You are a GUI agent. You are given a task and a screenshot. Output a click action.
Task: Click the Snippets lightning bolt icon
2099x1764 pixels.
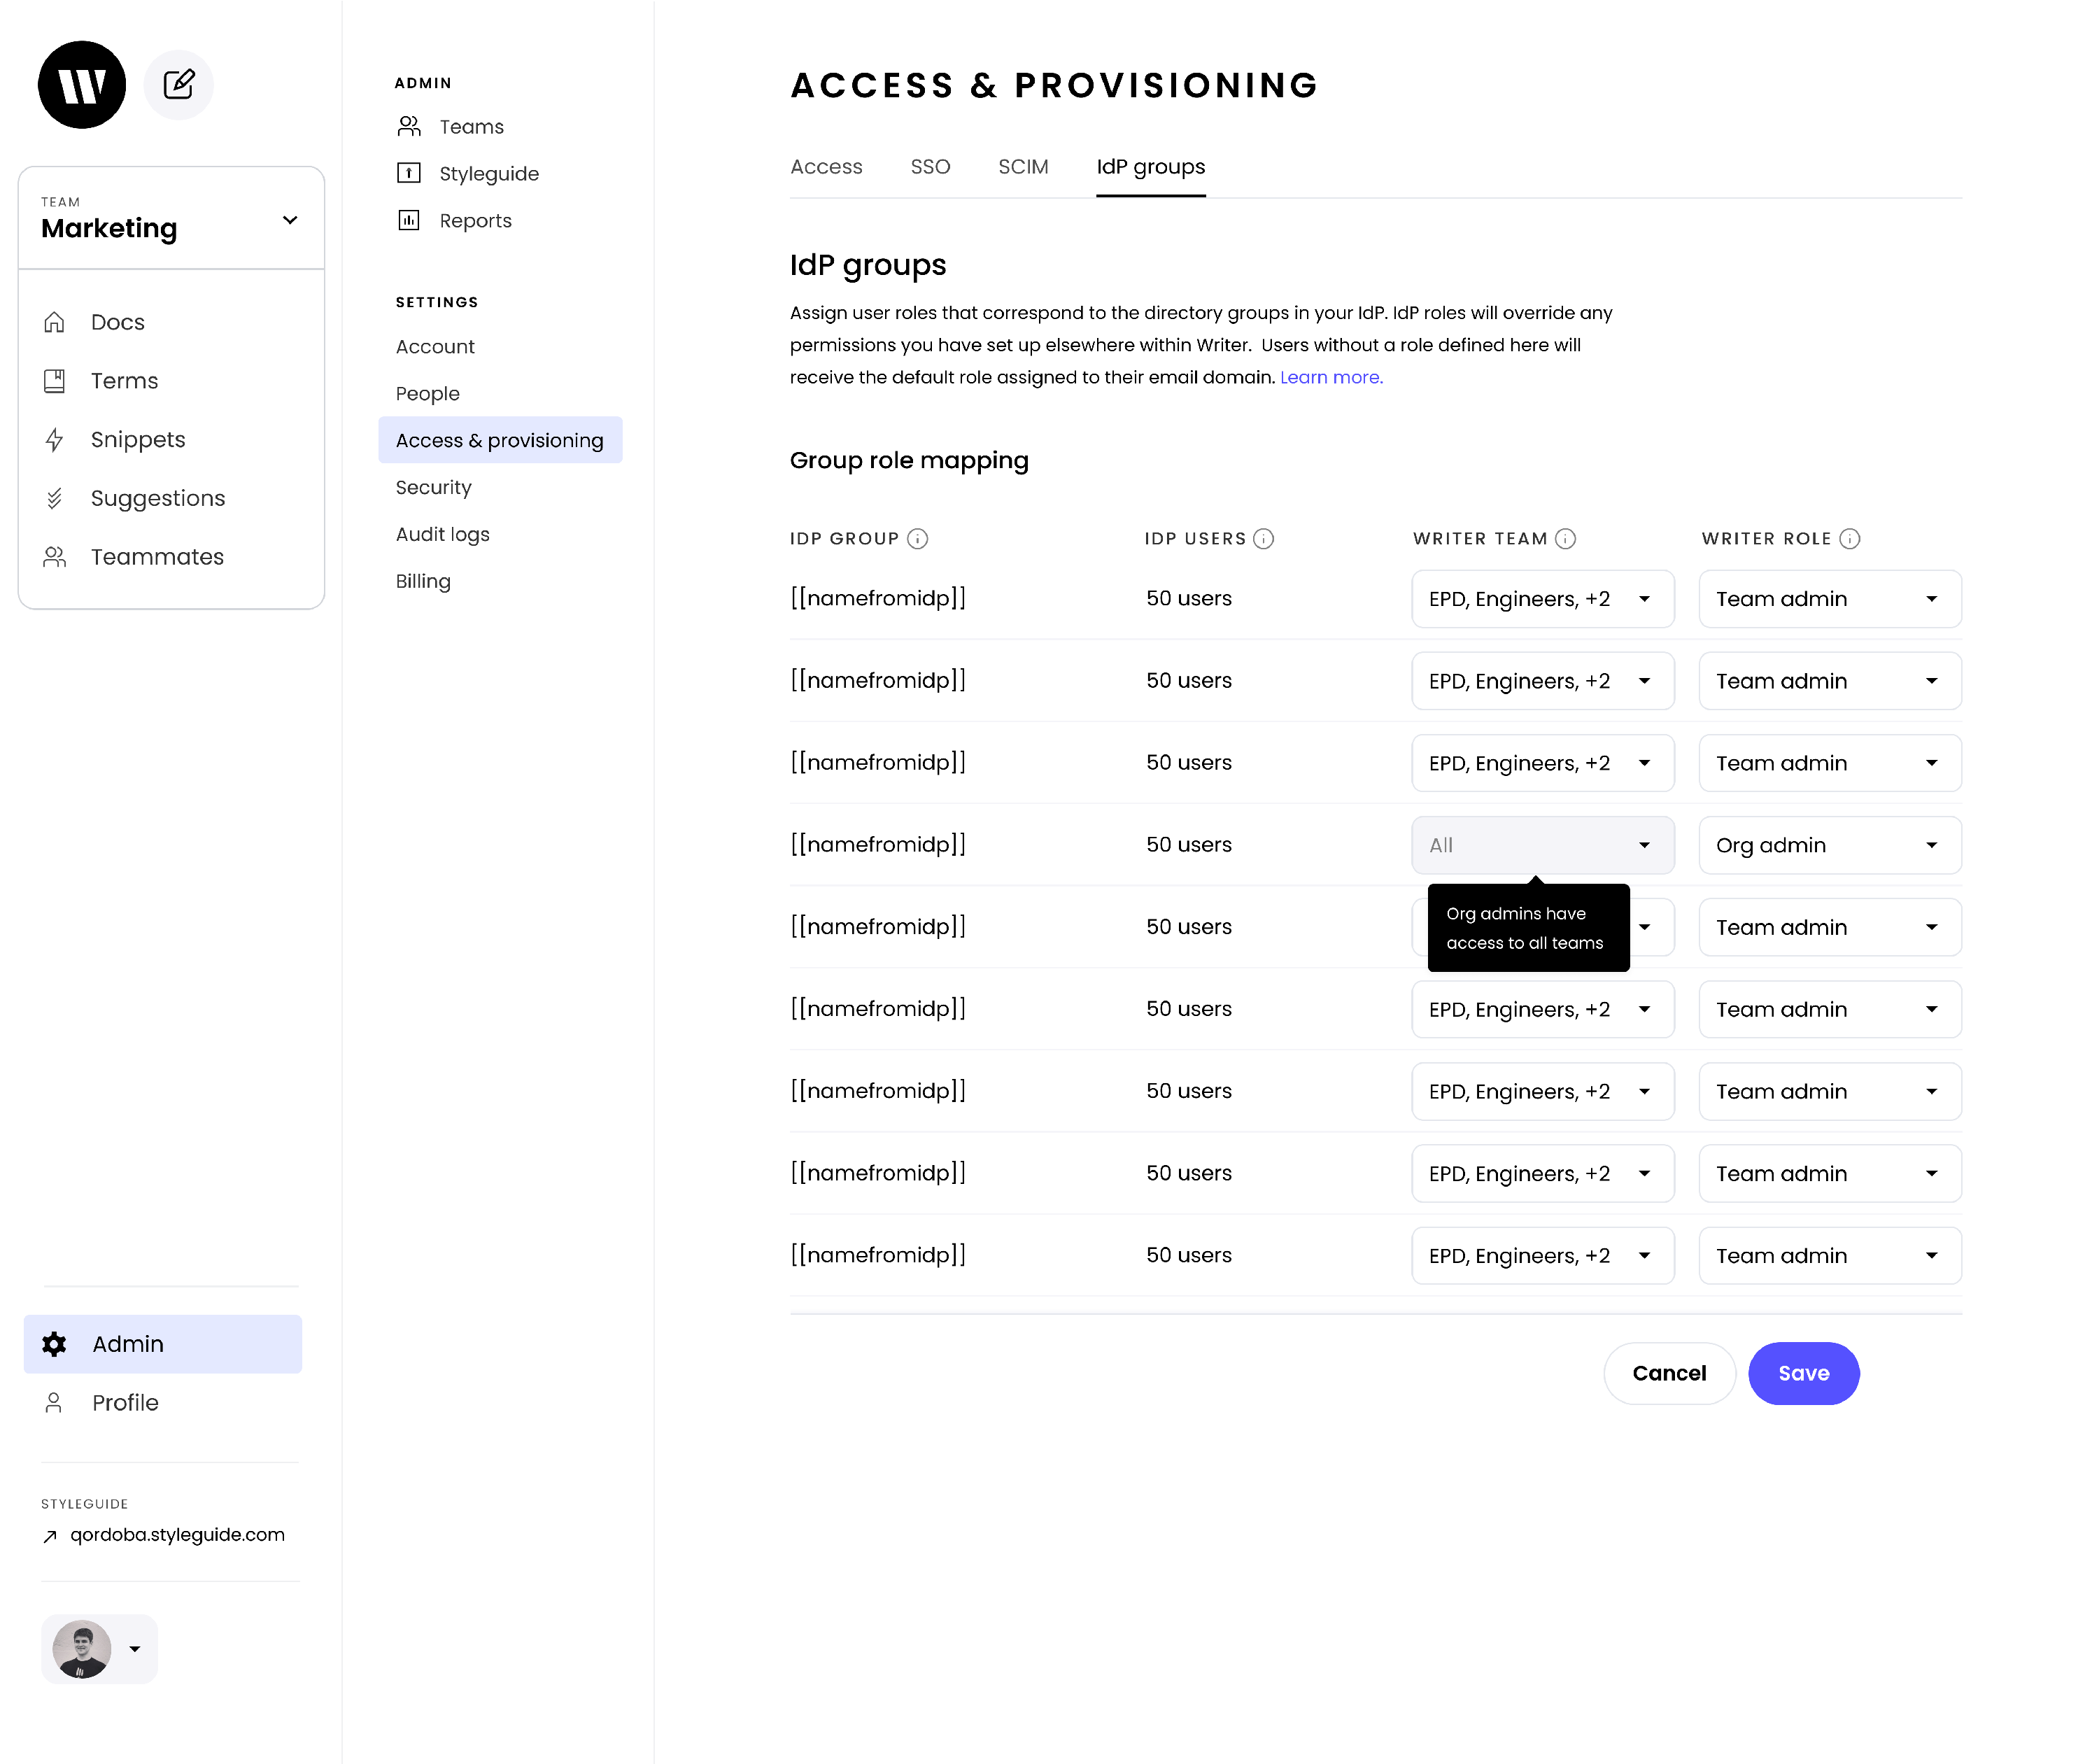pyautogui.click(x=54, y=440)
